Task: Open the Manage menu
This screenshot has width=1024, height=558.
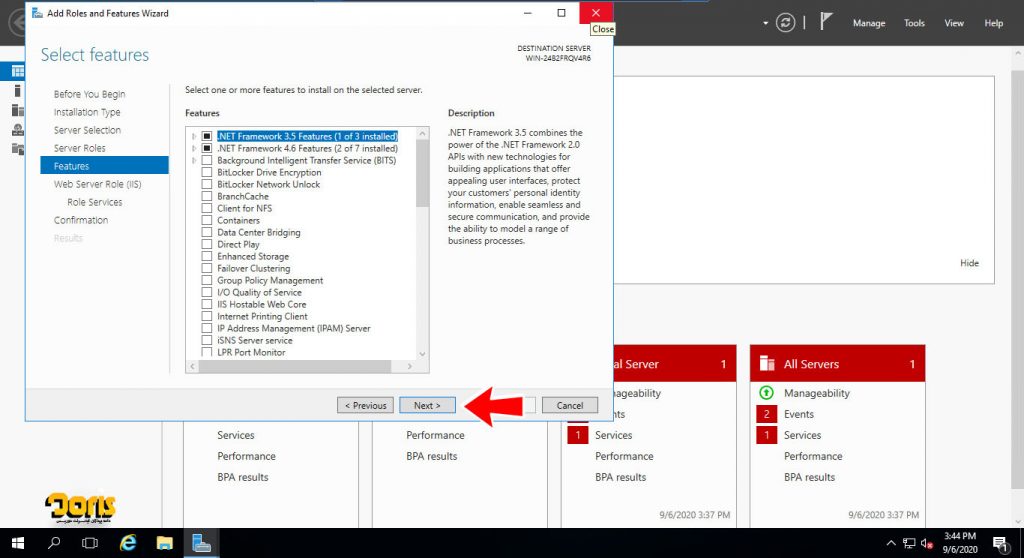Action: [x=869, y=23]
